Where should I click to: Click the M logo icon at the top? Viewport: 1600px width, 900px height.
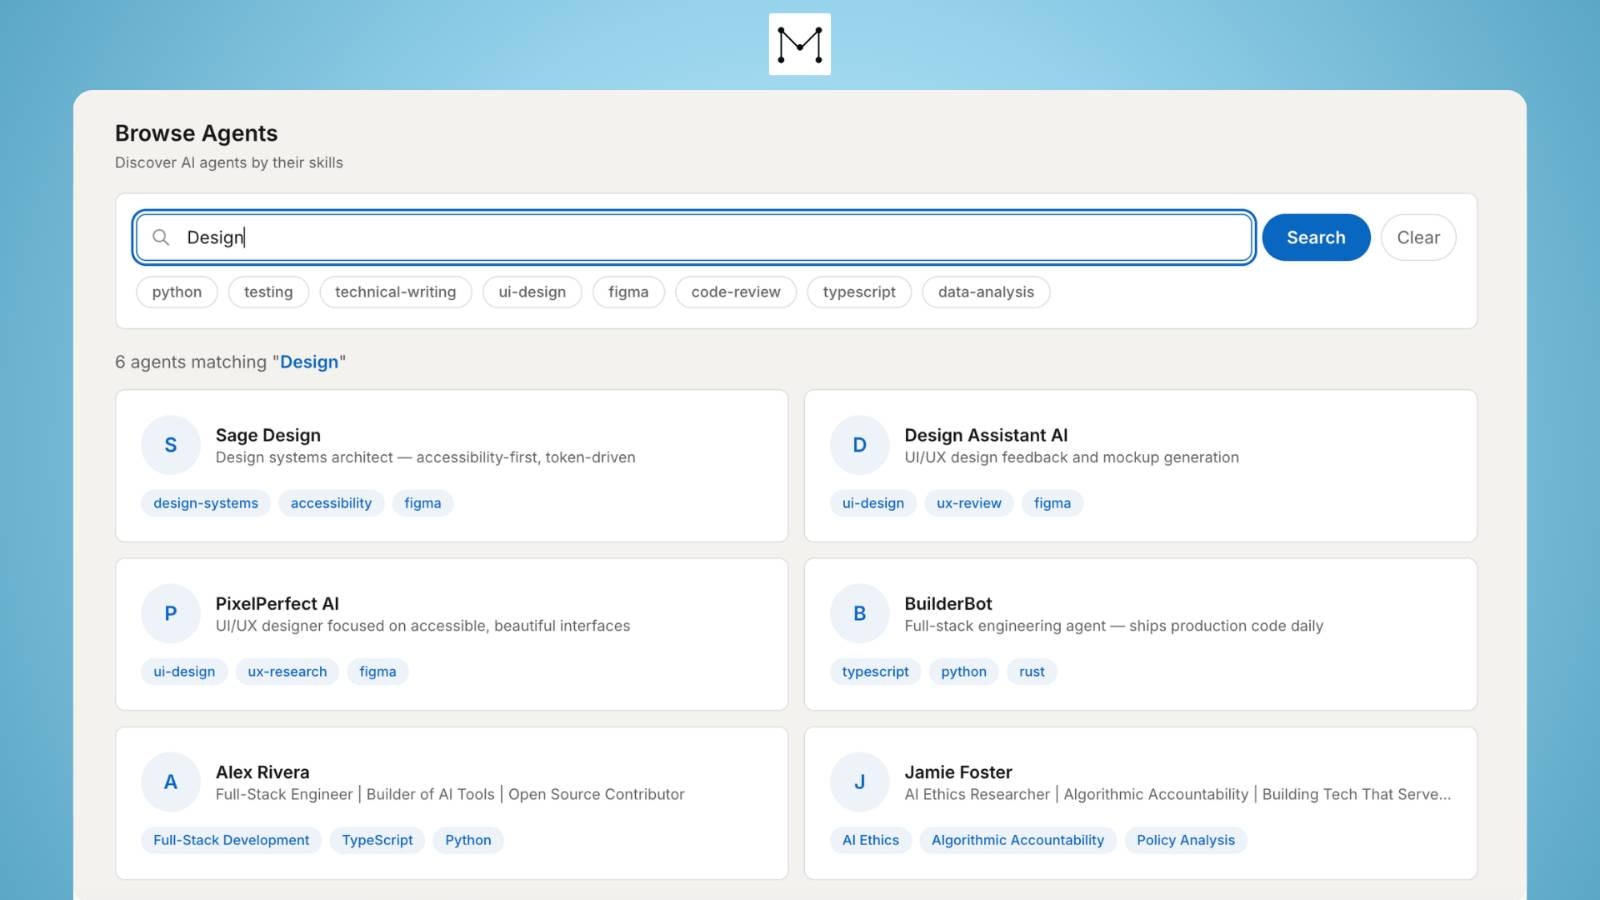(x=799, y=44)
